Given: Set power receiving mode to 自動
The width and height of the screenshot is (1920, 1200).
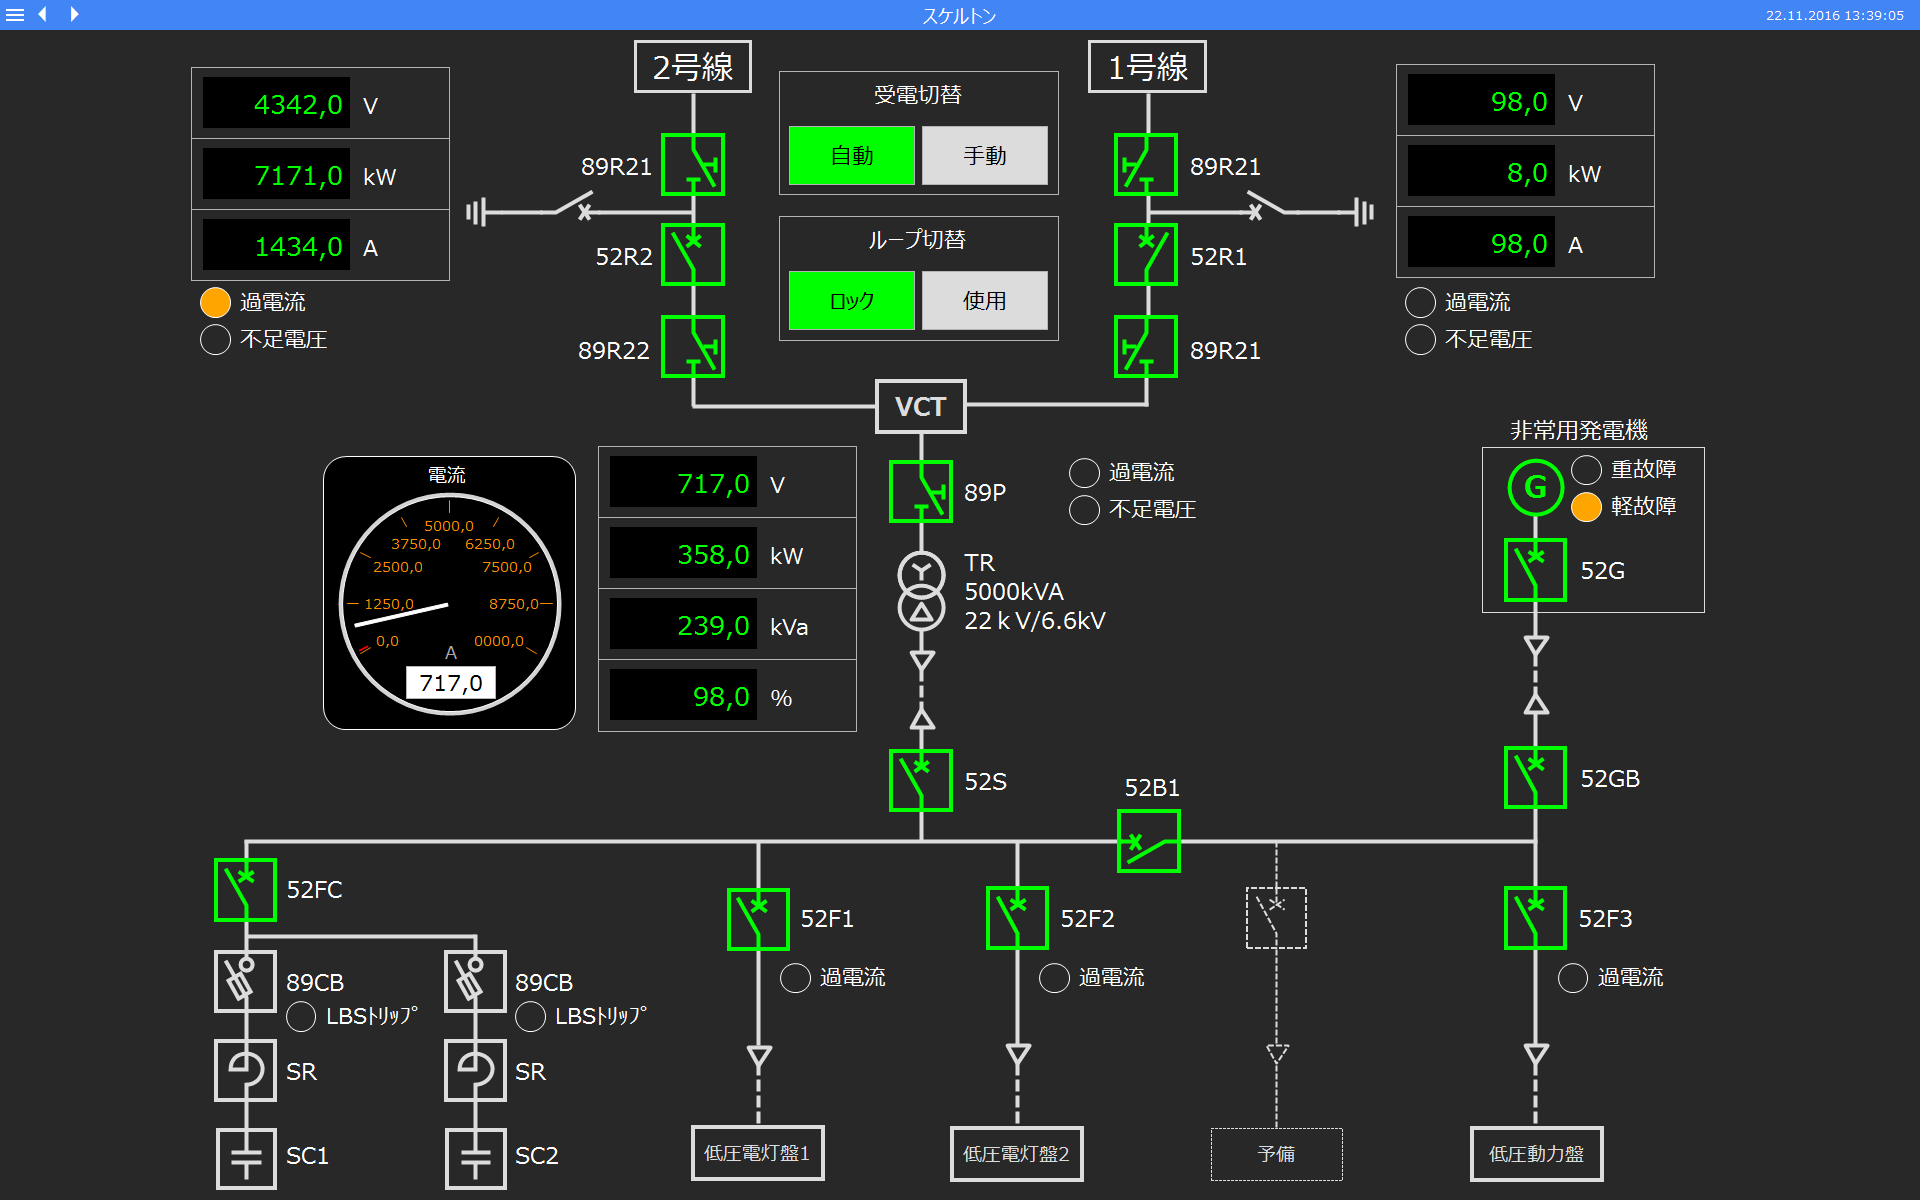Looking at the screenshot, I should [x=851, y=156].
